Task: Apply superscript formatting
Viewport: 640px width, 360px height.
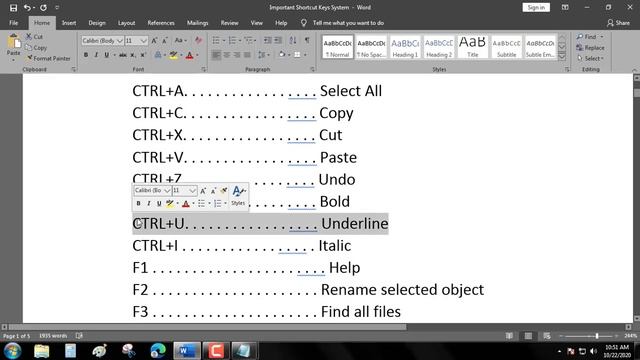Action: (143, 55)
